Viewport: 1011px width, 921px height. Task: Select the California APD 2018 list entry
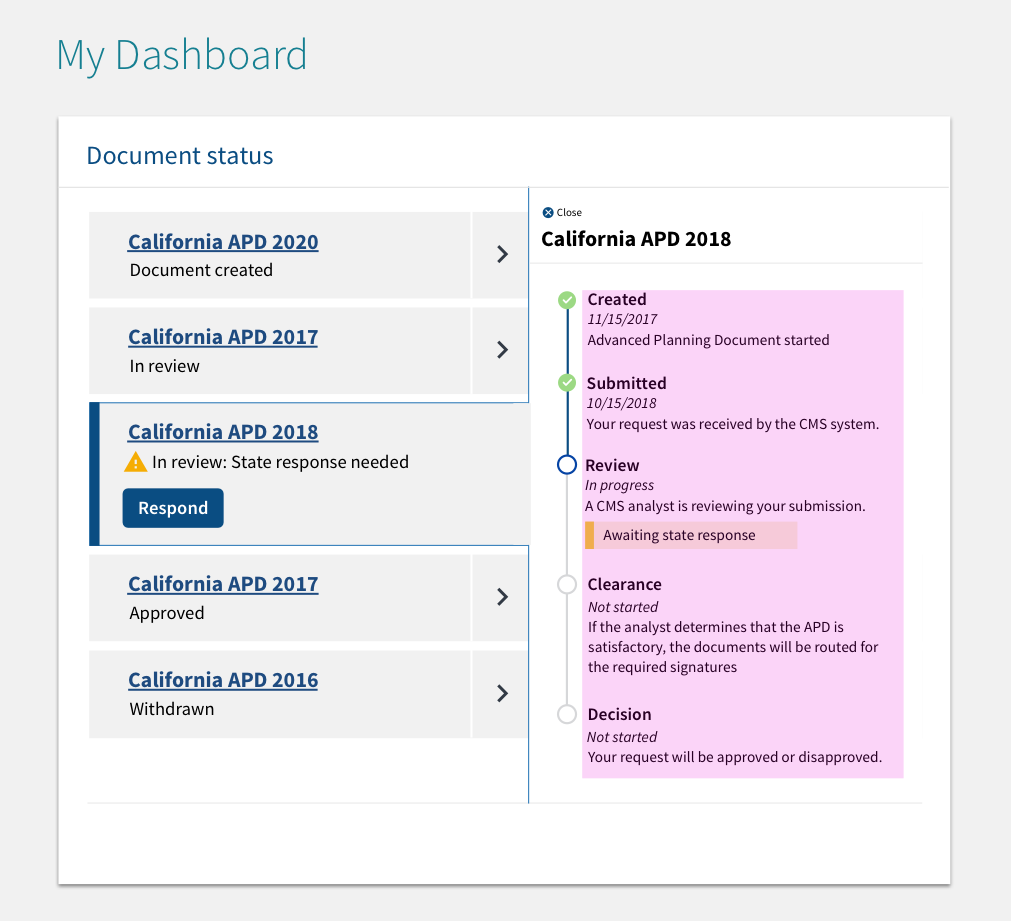tap(310, 475)
